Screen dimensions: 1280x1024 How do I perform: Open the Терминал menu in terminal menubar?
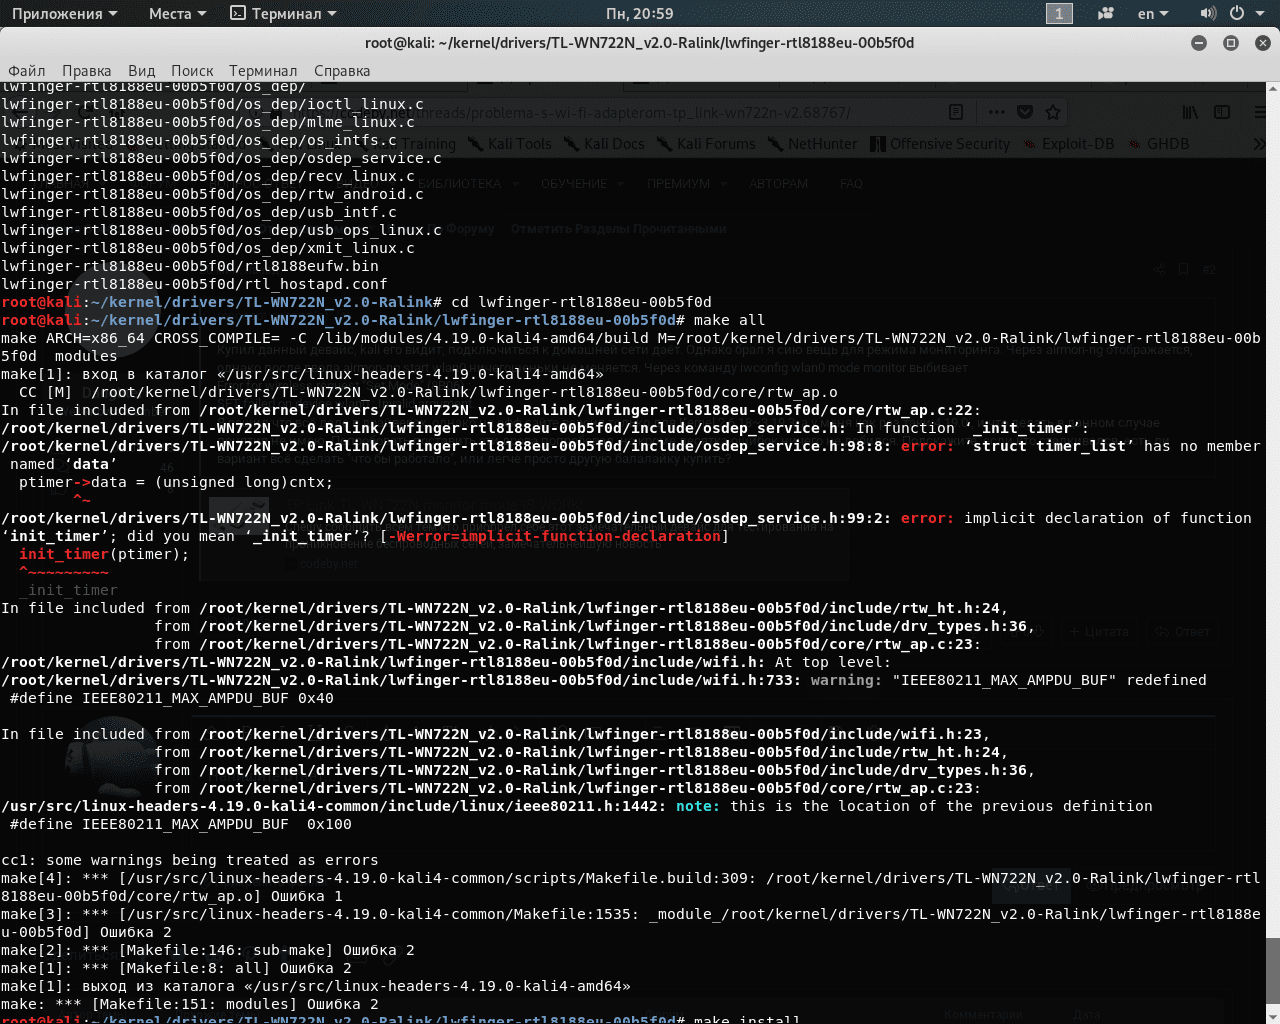point(263,71)
